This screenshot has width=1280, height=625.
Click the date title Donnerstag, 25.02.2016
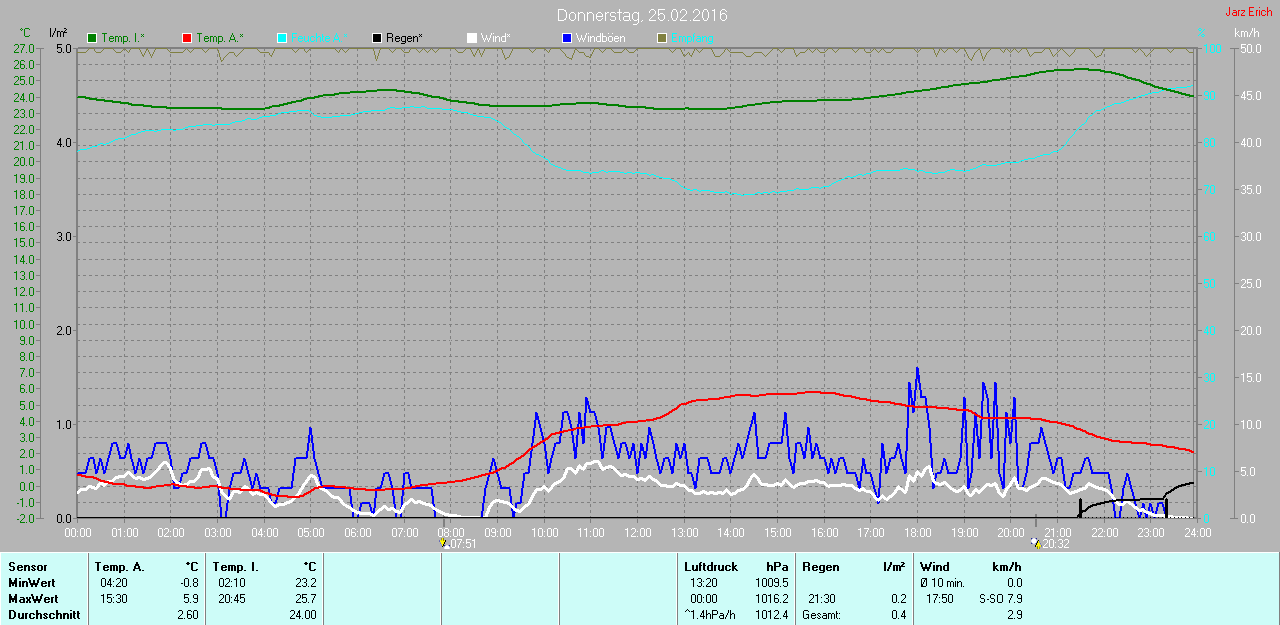click(x=642, y=16)
